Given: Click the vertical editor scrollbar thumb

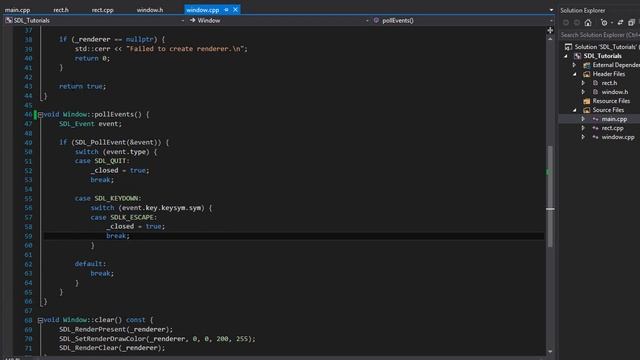Looking at the screenshot, I should pyautogui.click(x=550, y=196).
